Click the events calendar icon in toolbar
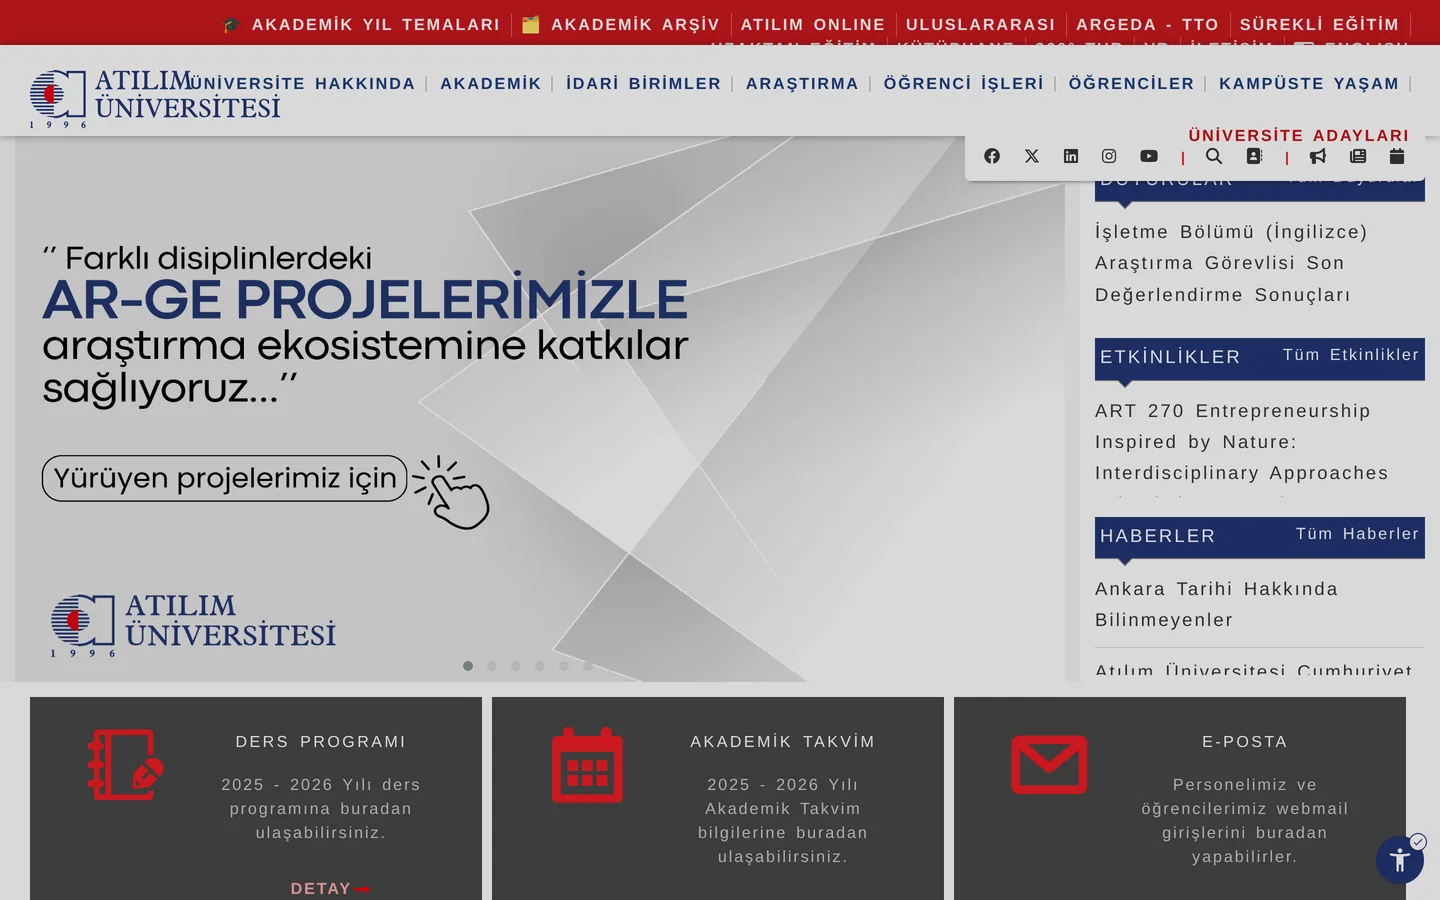The height and width of the screenshot is (900, 1440). [1397, 156]
